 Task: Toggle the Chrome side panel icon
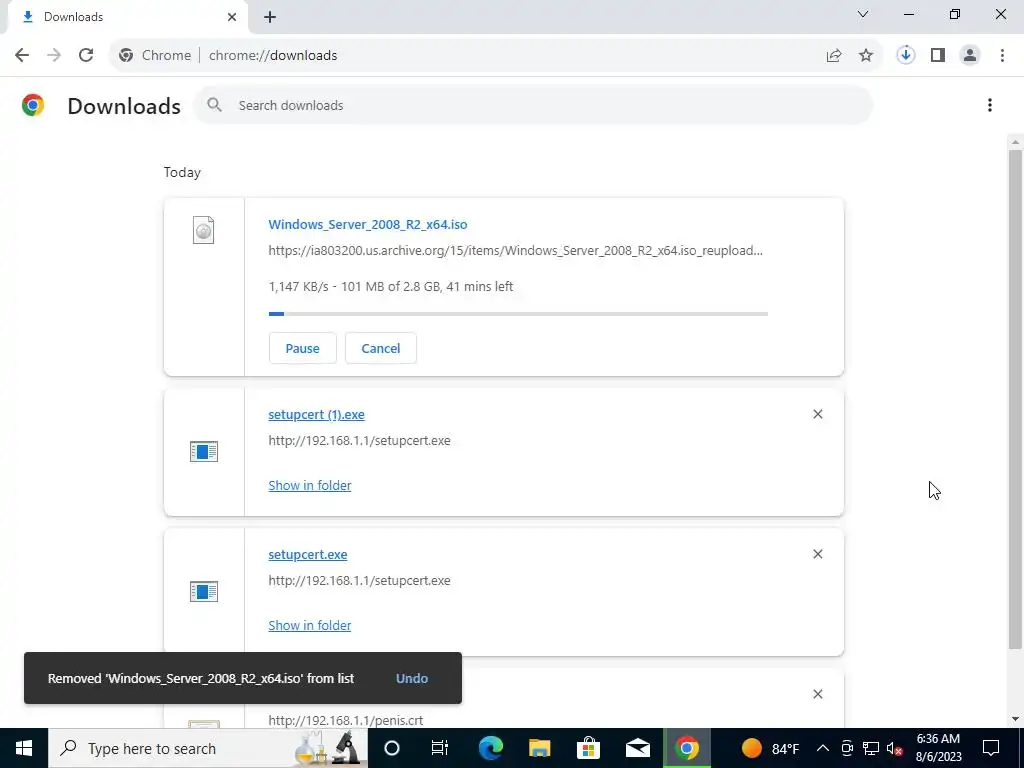[938, 56]
